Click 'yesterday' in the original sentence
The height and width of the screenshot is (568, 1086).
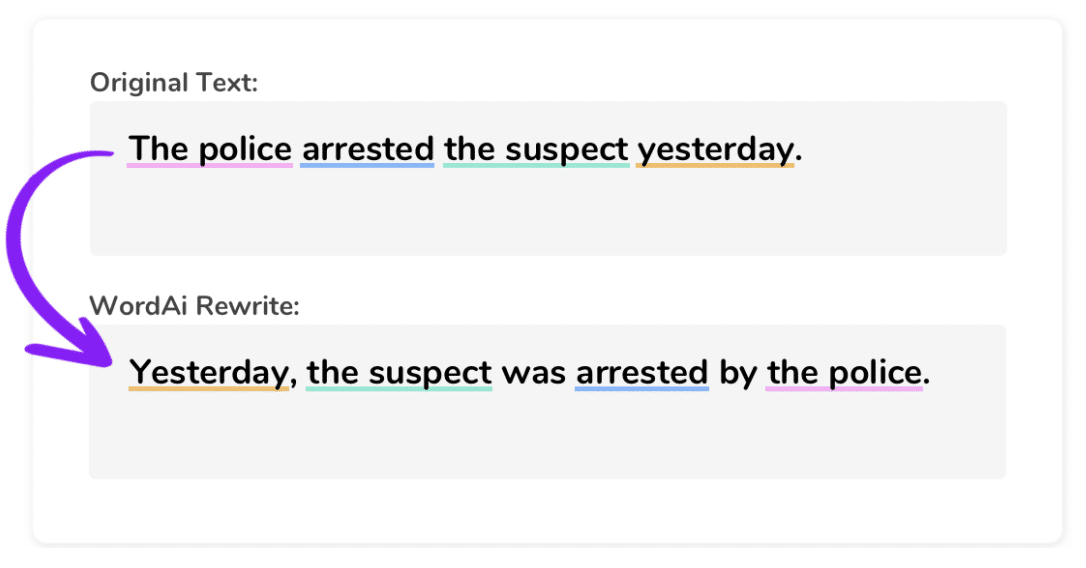[x=715, y=150]
